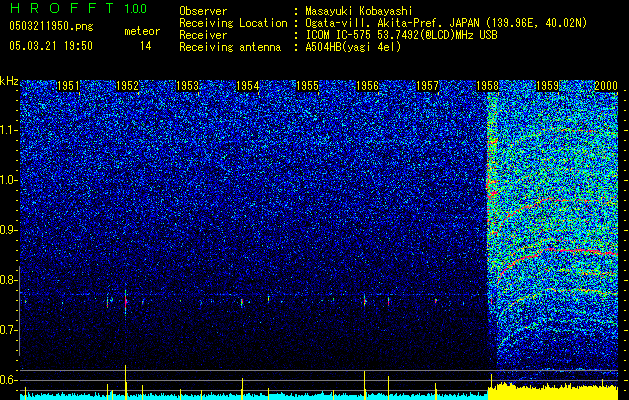
Task: Click the kHz axis unit label
Action: [x=9, y=81]
